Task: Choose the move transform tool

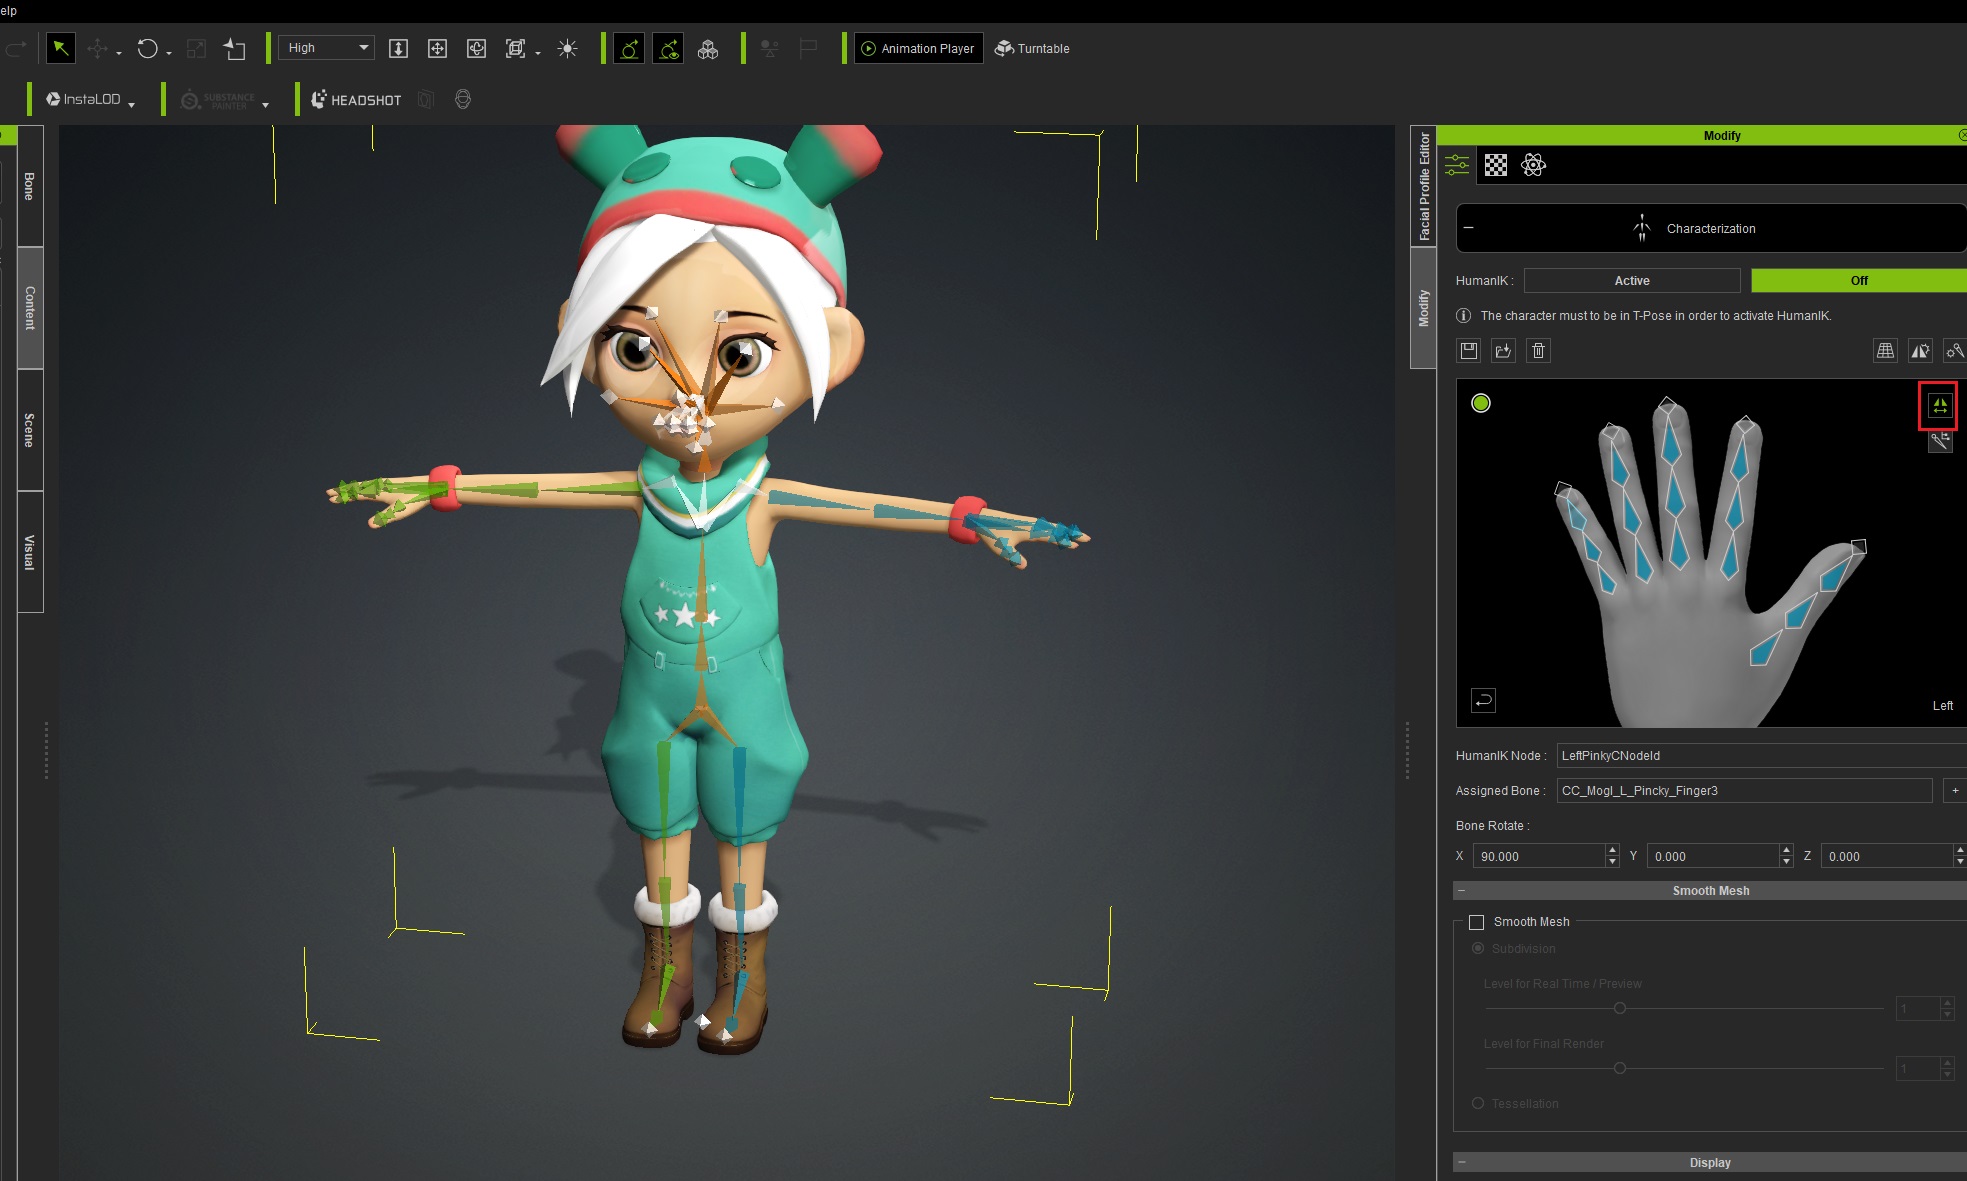Action: coord(97,48)
